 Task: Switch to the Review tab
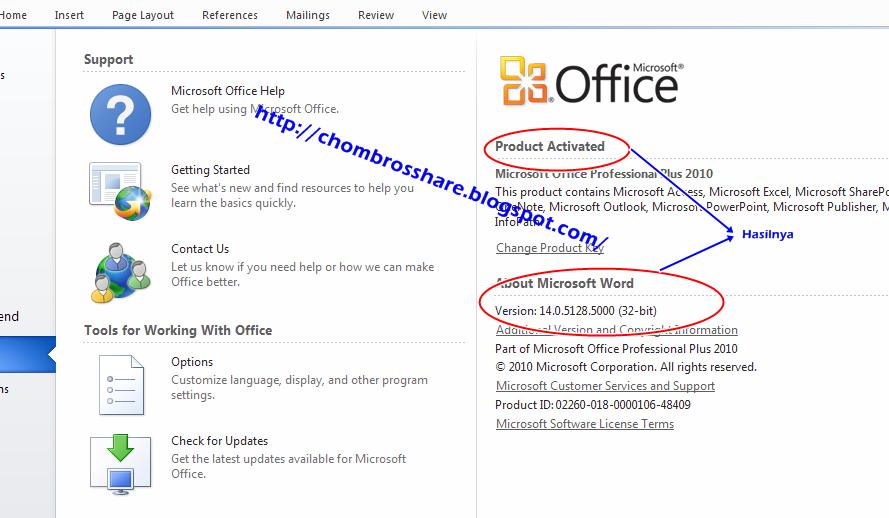(x=376, y=15)
